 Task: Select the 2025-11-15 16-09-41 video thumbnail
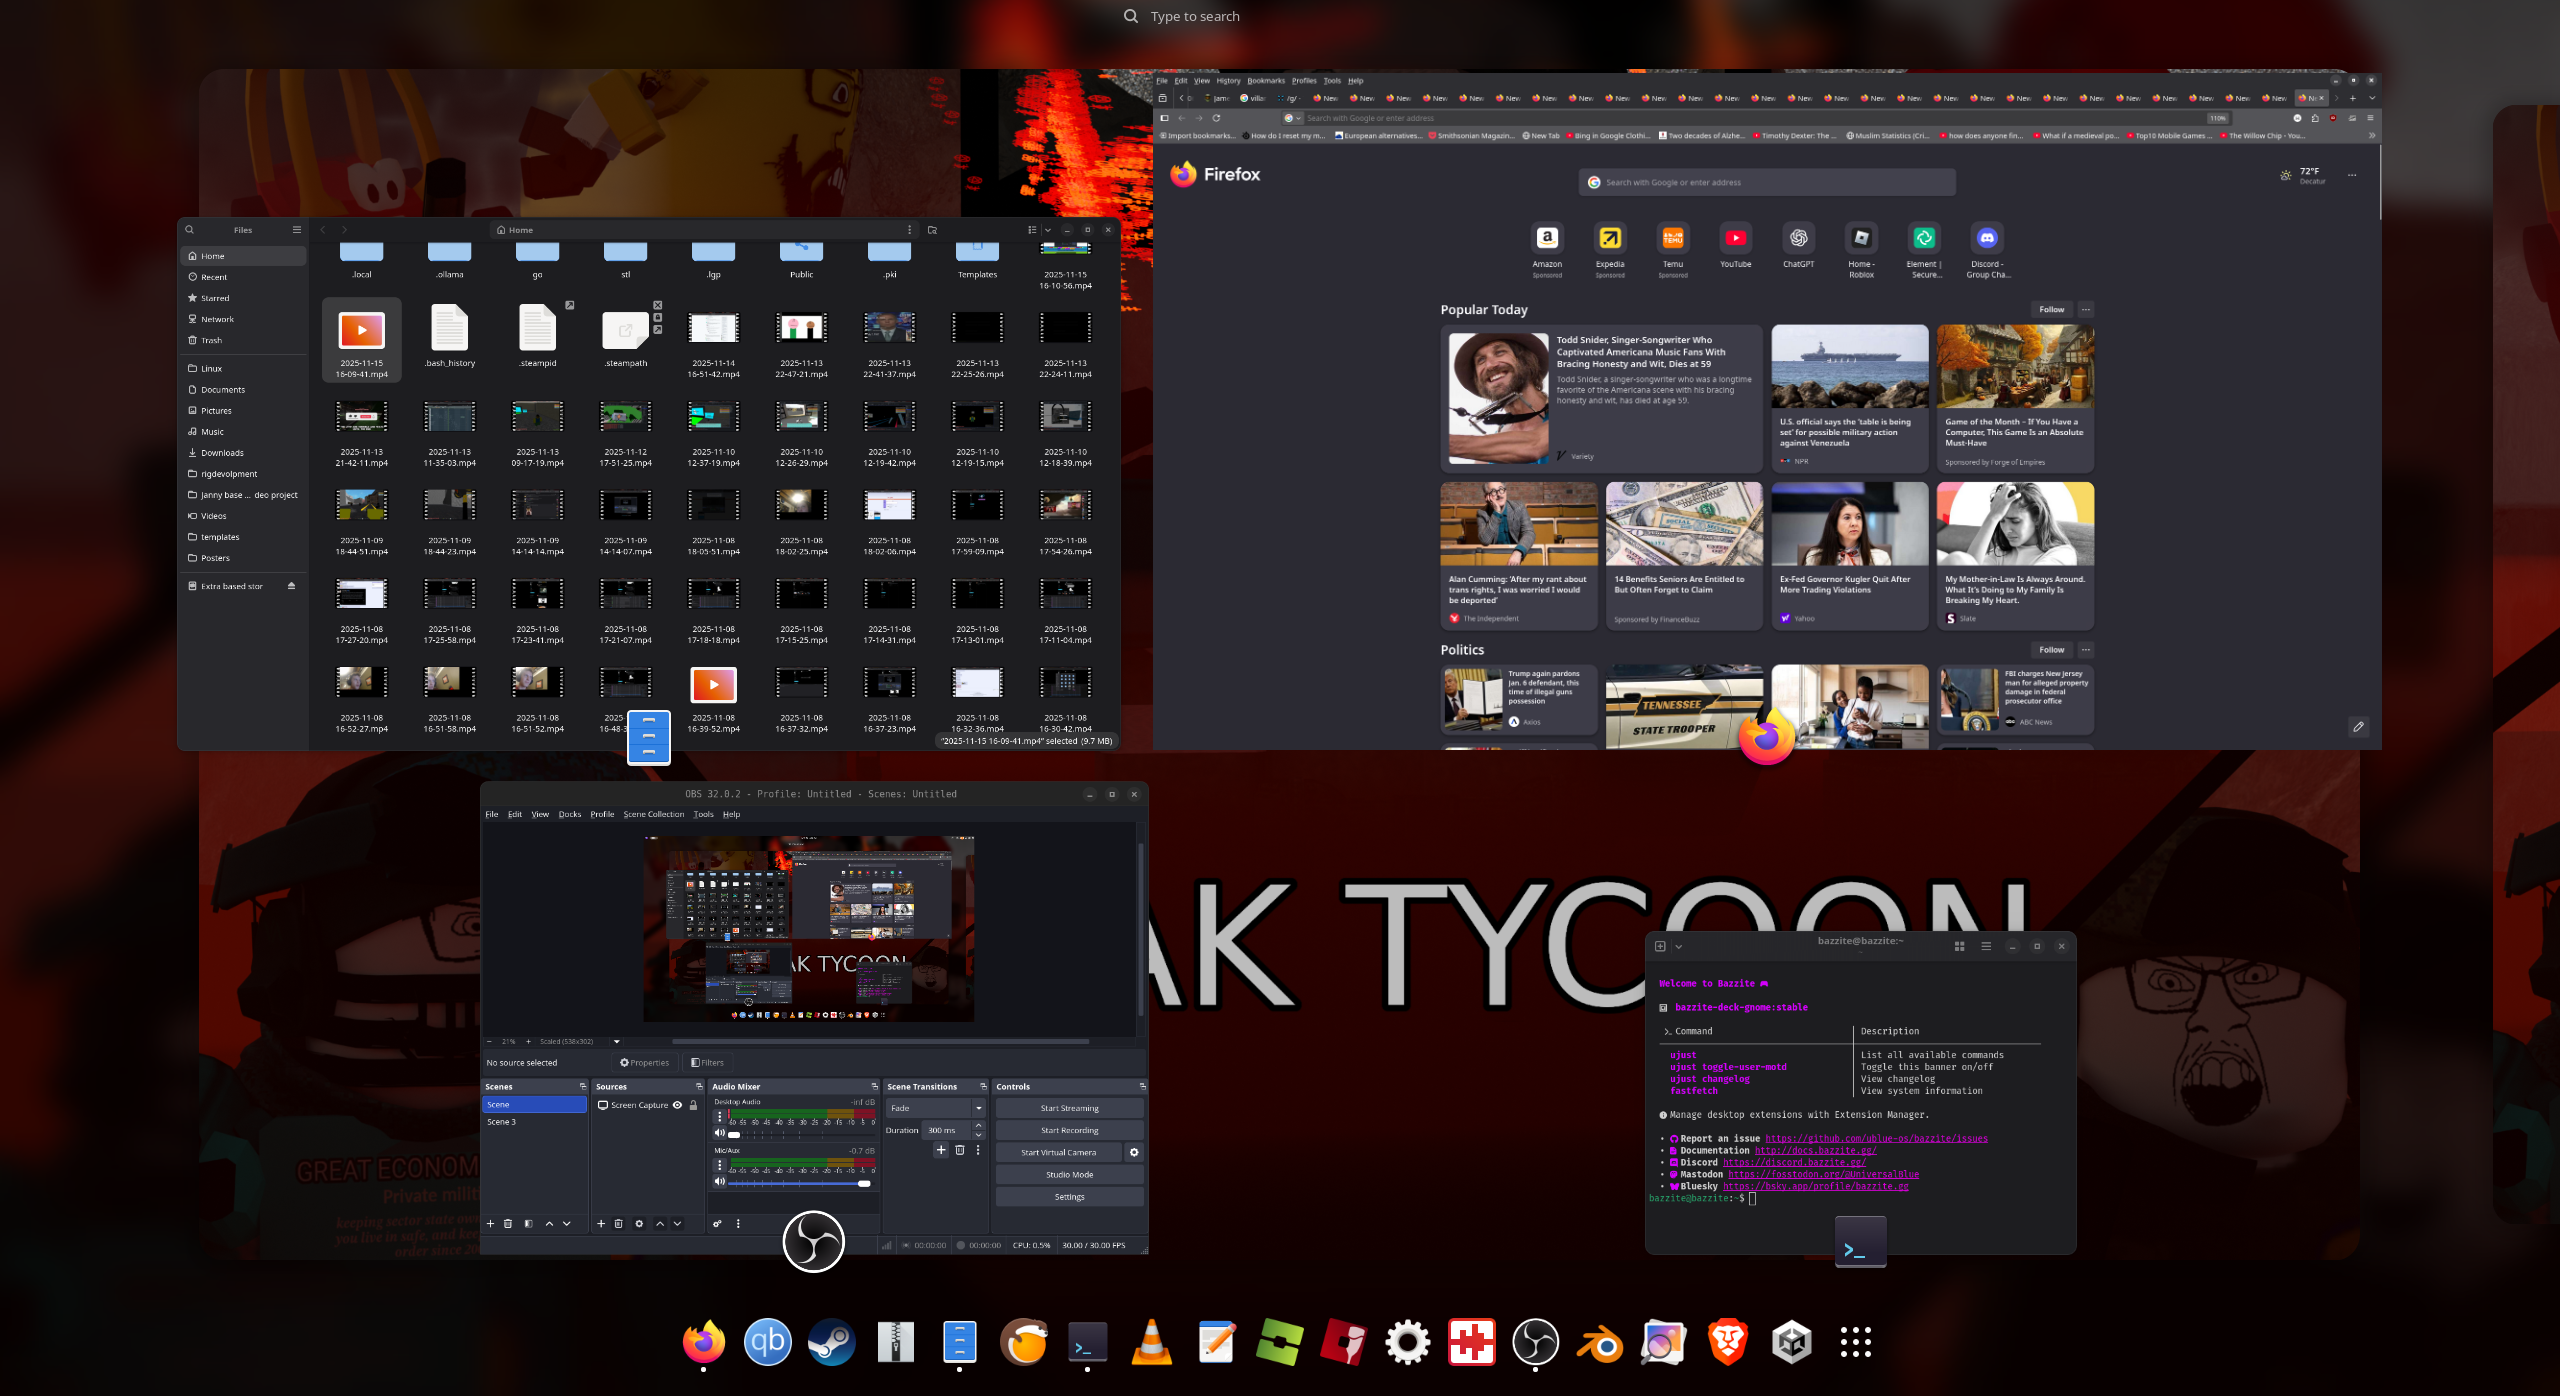tap(361, 330)
